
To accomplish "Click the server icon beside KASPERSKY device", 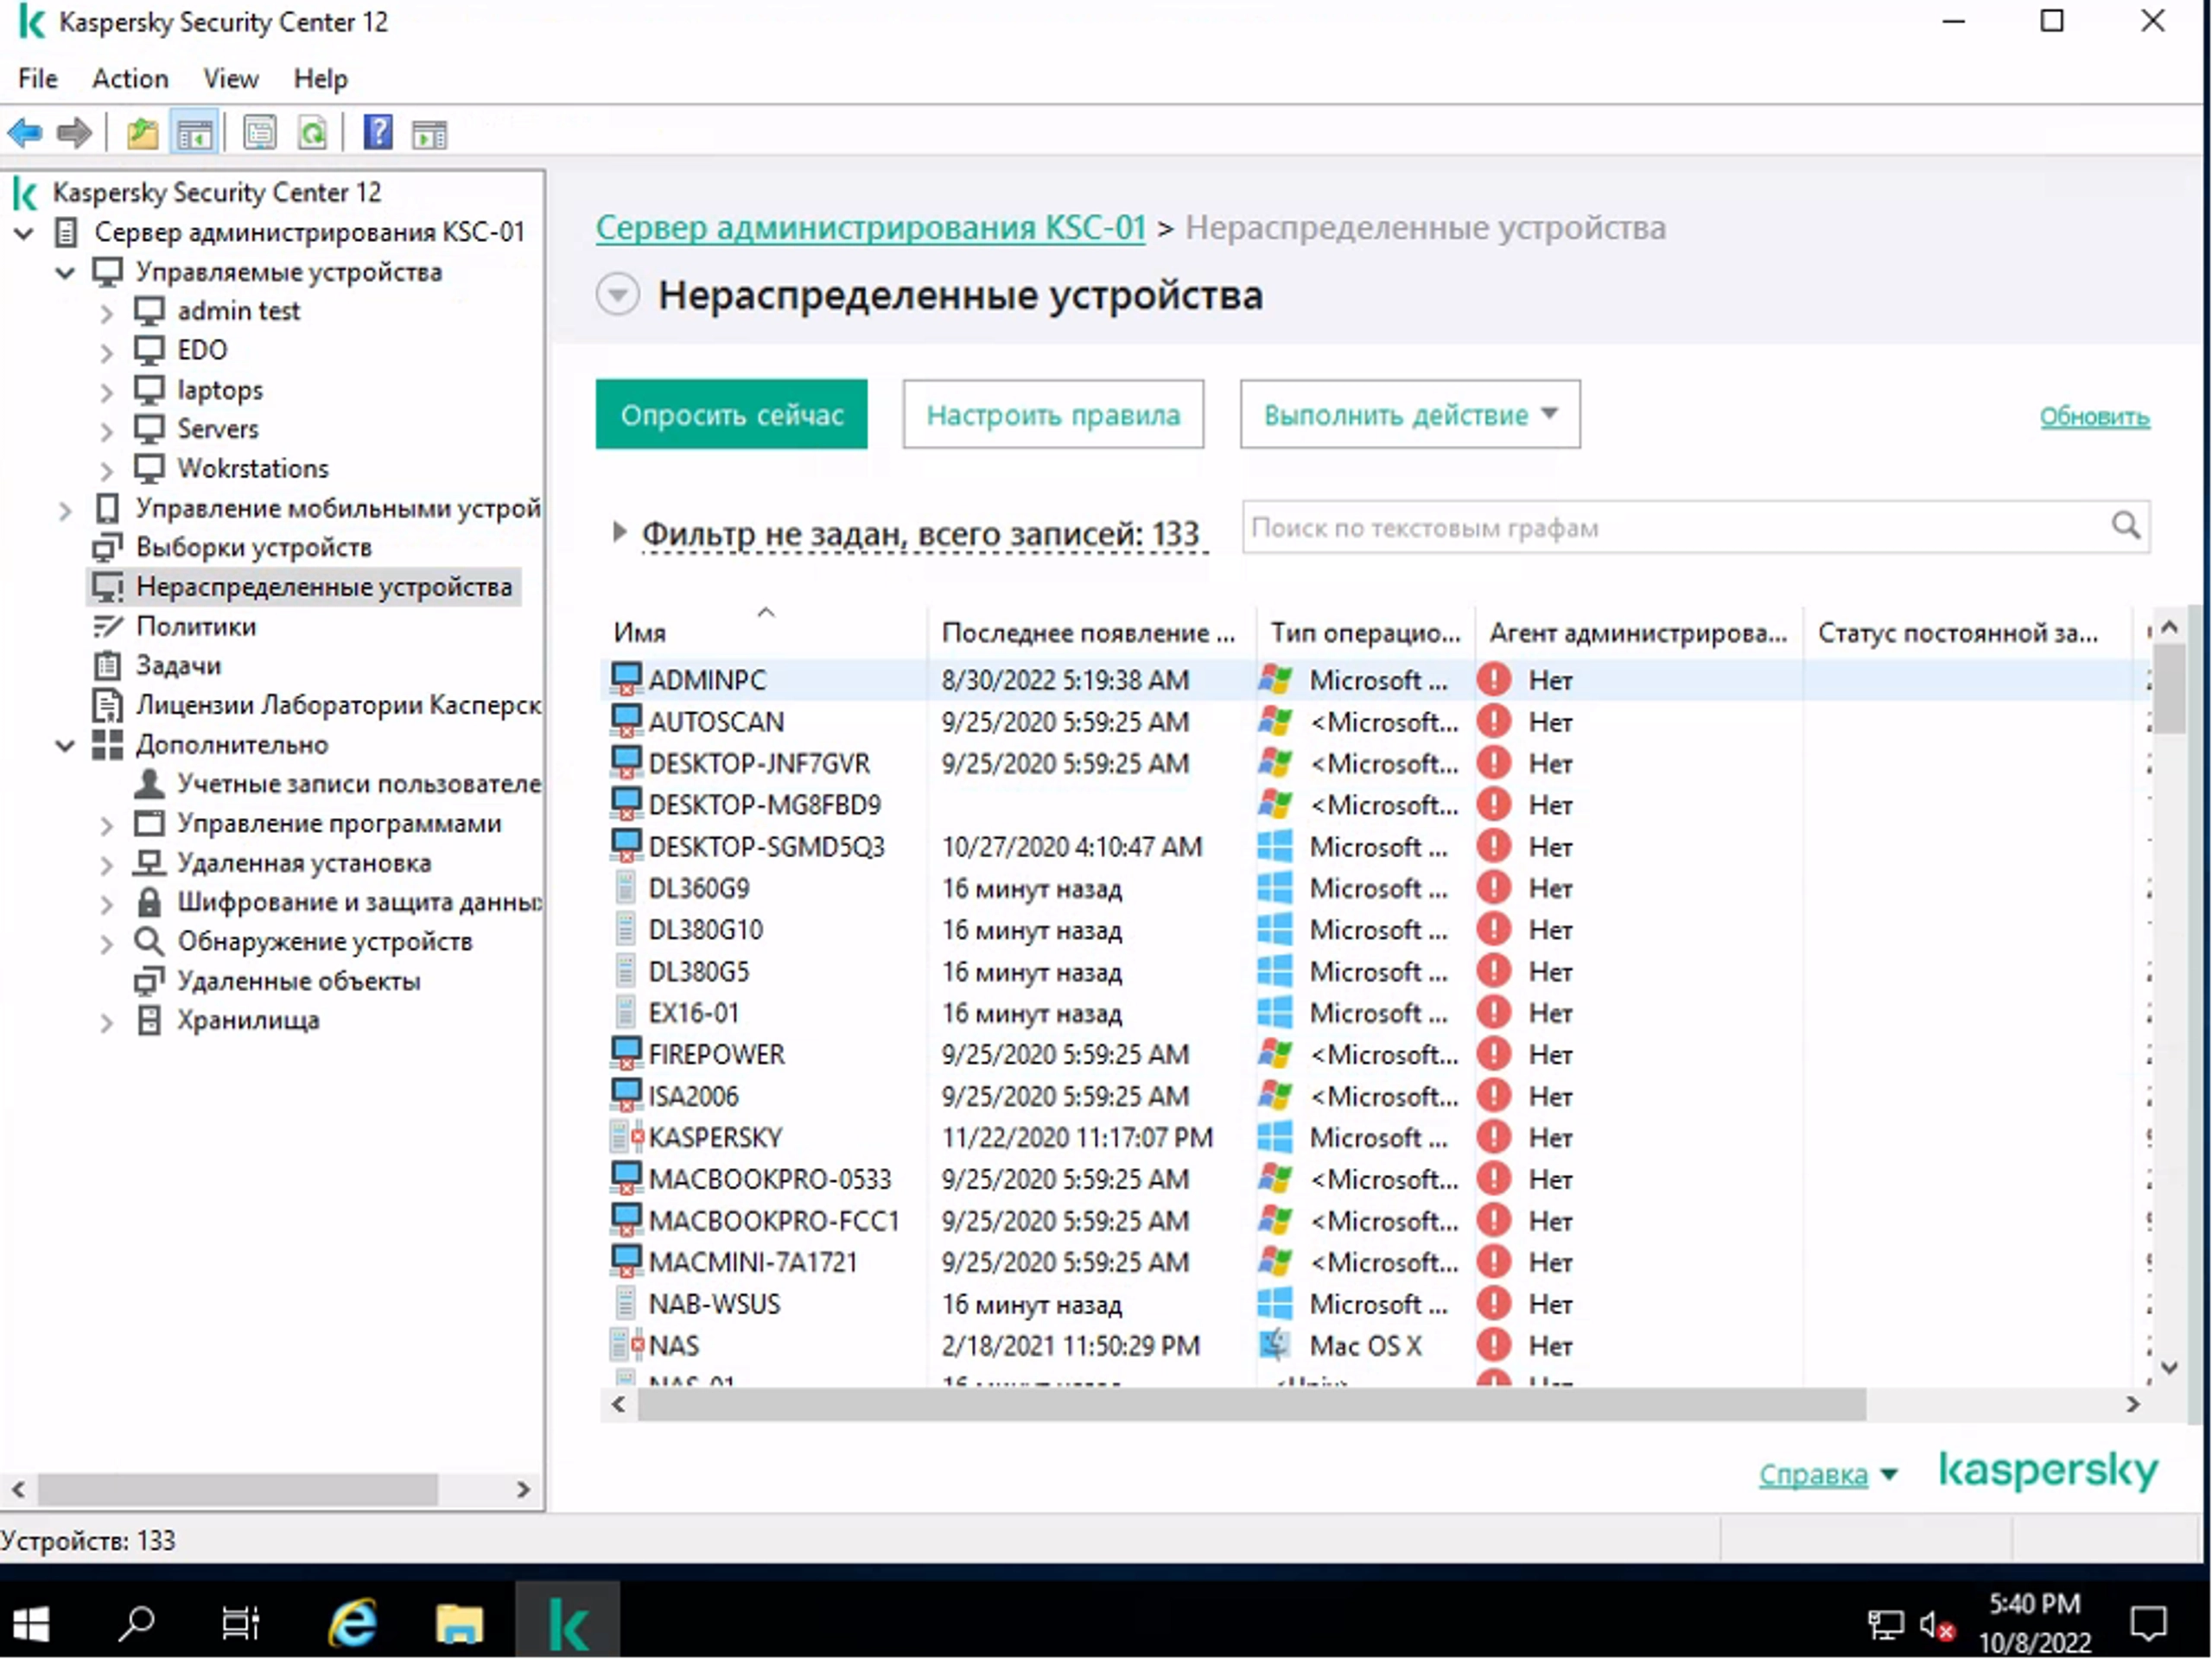I will [x=626, y=1137].
